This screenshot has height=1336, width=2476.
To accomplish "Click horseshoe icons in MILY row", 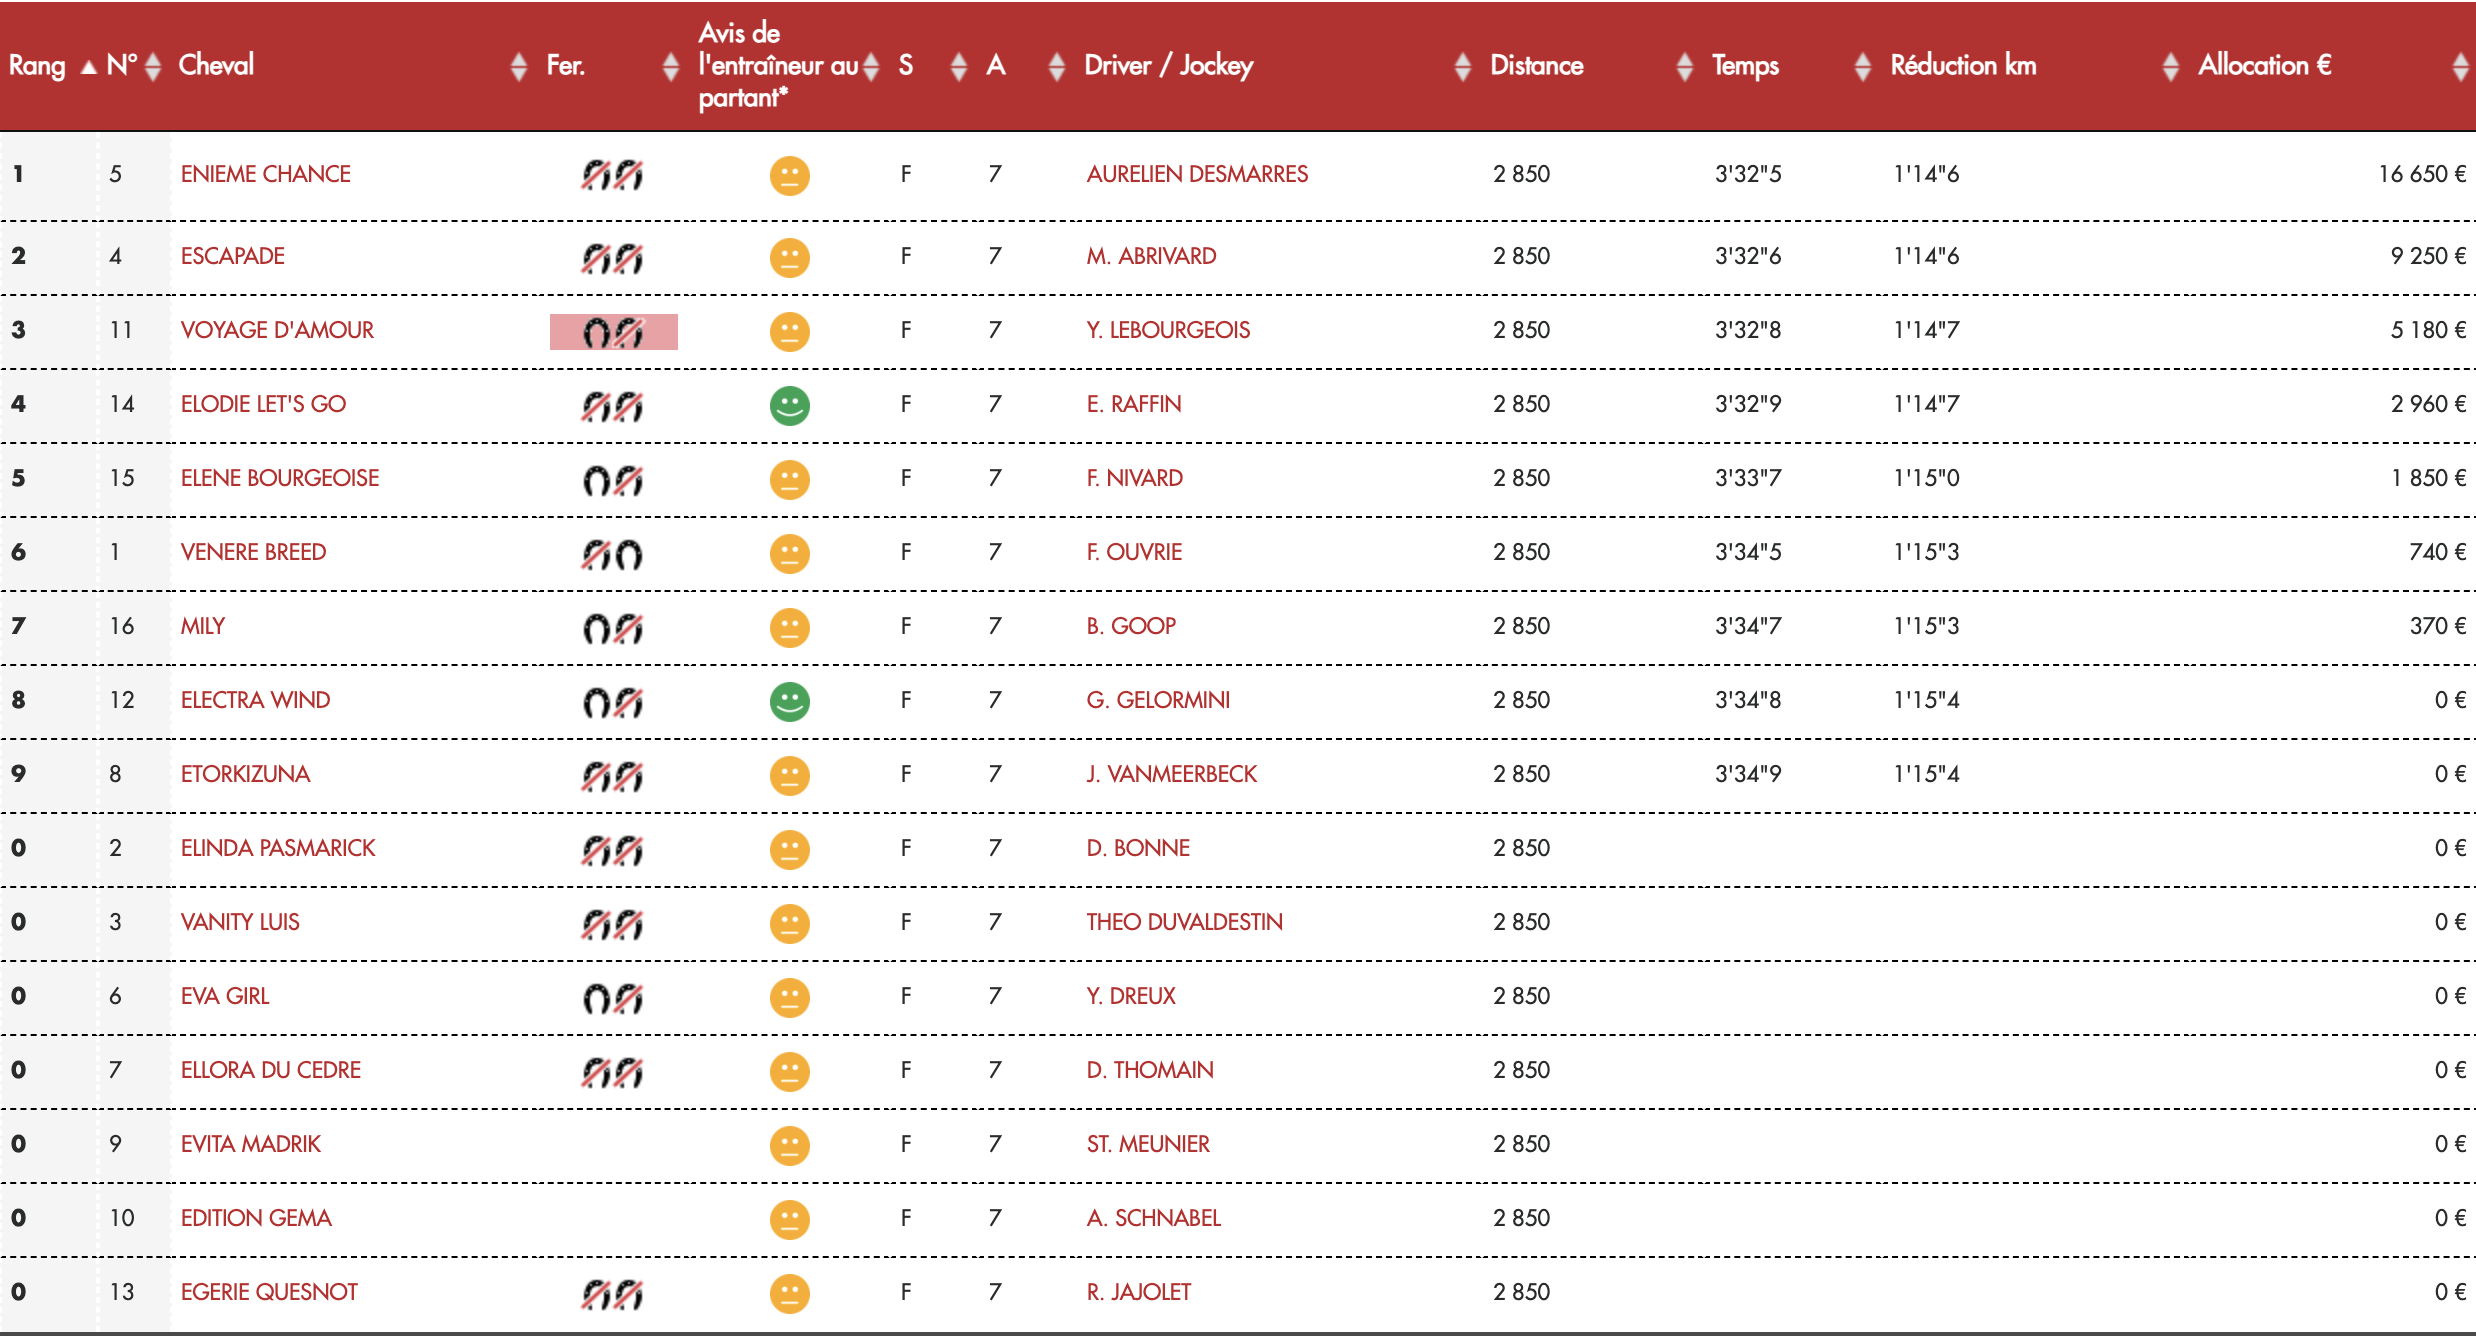I will click(x=613, y=628).
